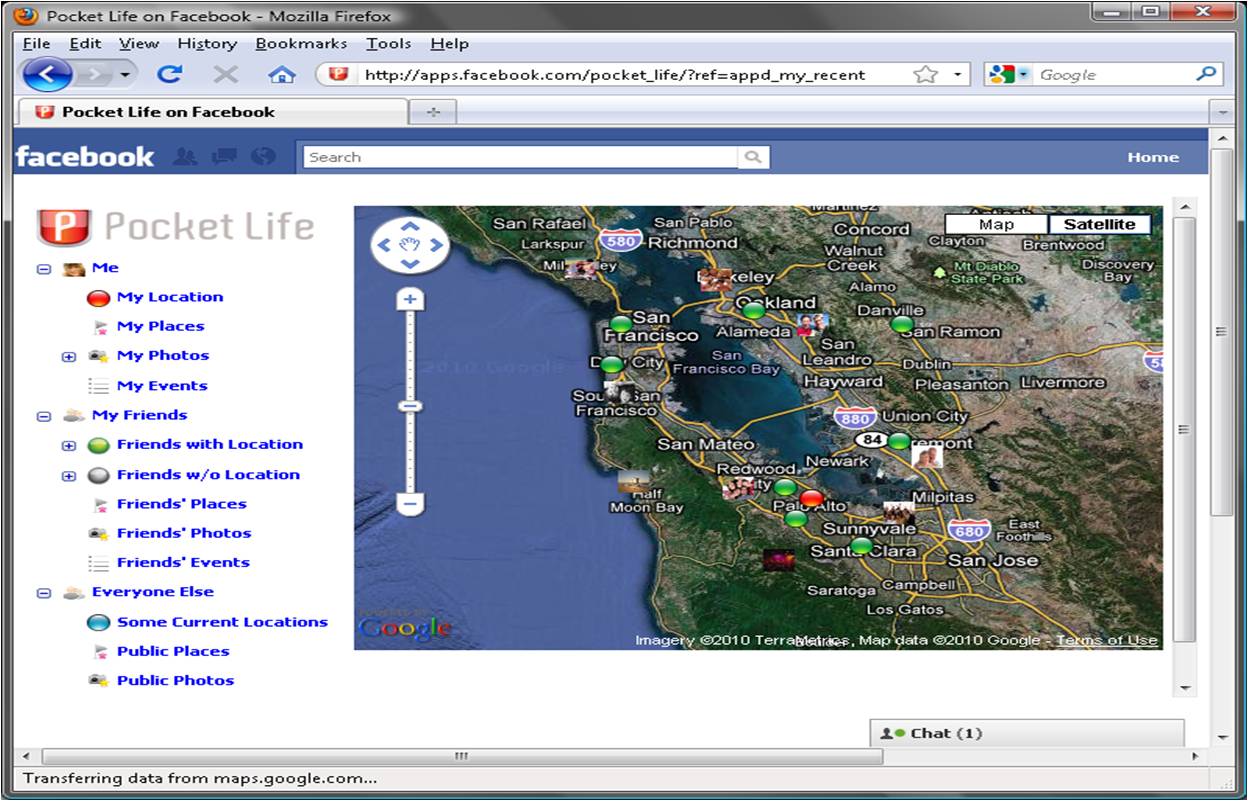This screenshot has width=1248, height=801.
Task: Open the History menu
Action: point(207,44)
